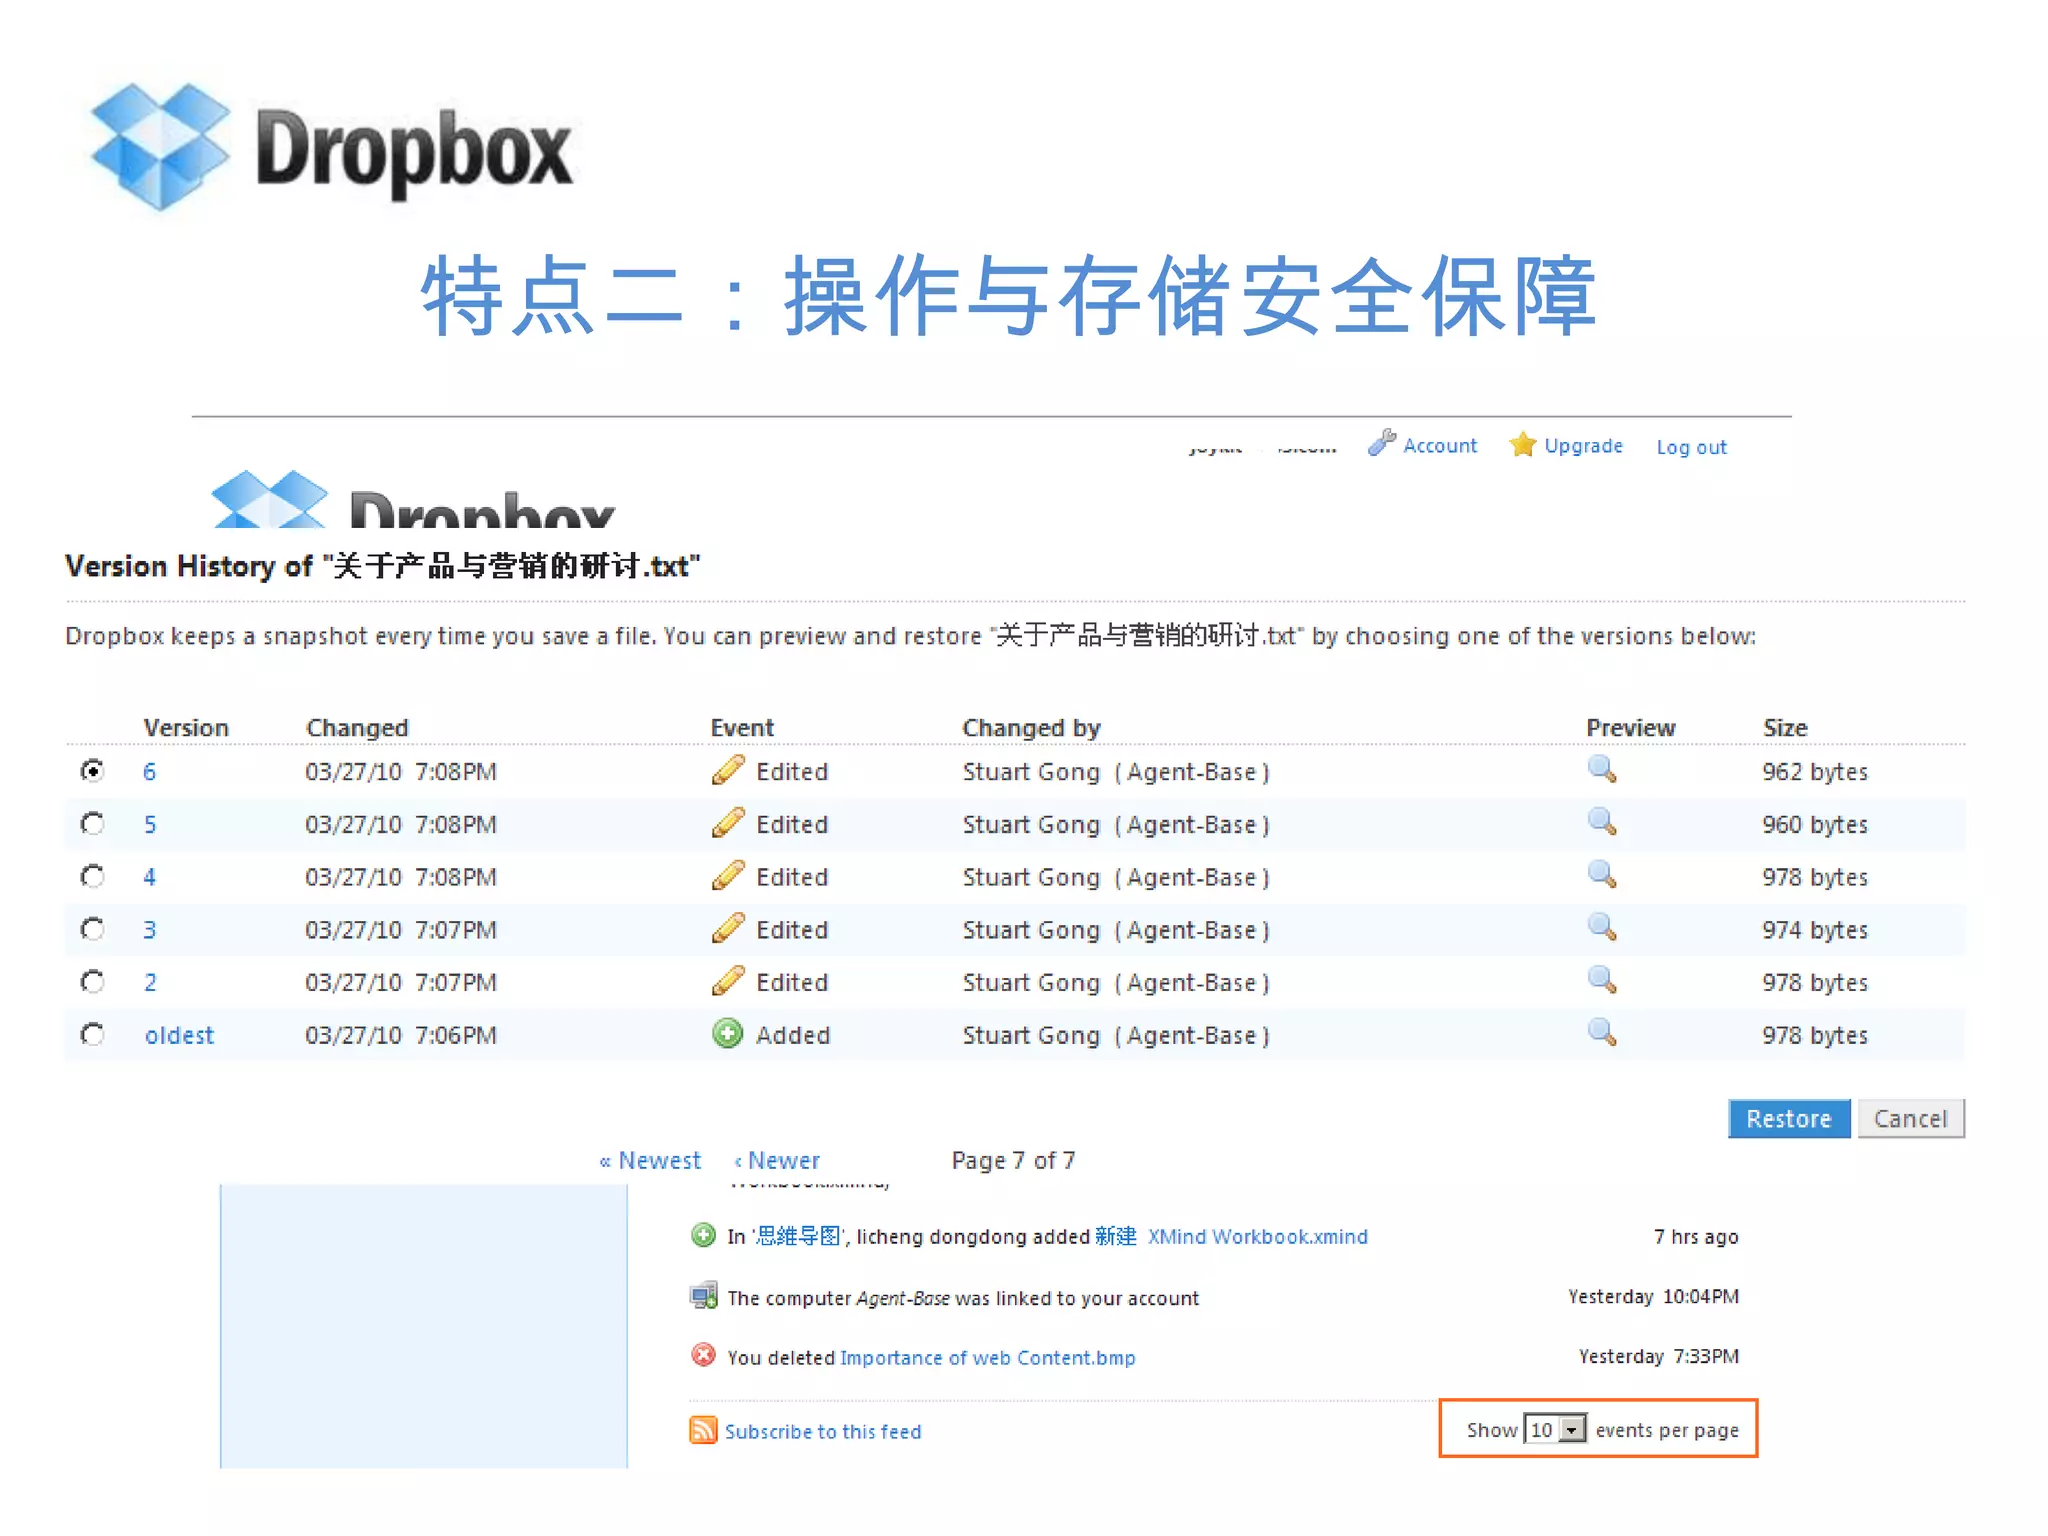Screen dimensions: 2048x1536
Task: Click green plus icon beside XMind Workbook event
Action: (703, 1235)
